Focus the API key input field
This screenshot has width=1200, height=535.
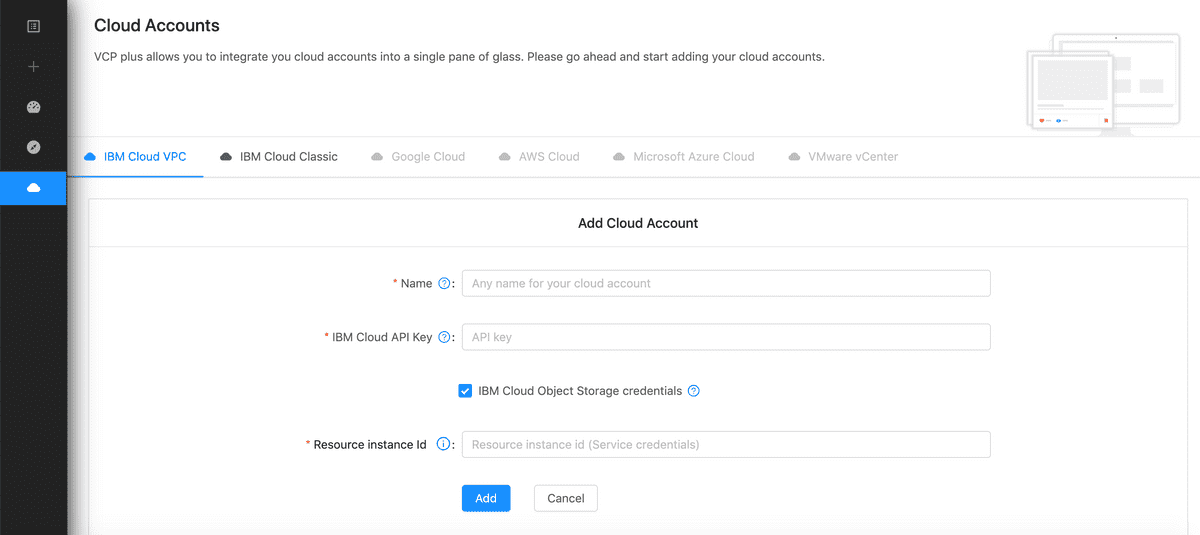726,337
